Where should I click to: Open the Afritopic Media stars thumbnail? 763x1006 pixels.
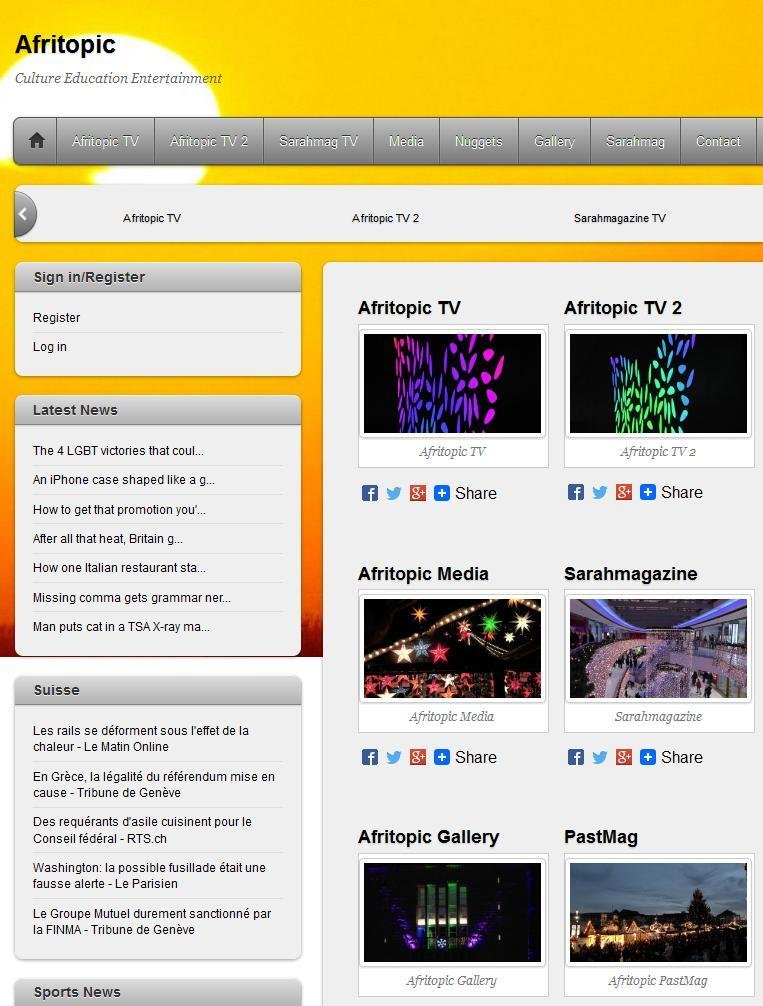click(x=452, y=648)
